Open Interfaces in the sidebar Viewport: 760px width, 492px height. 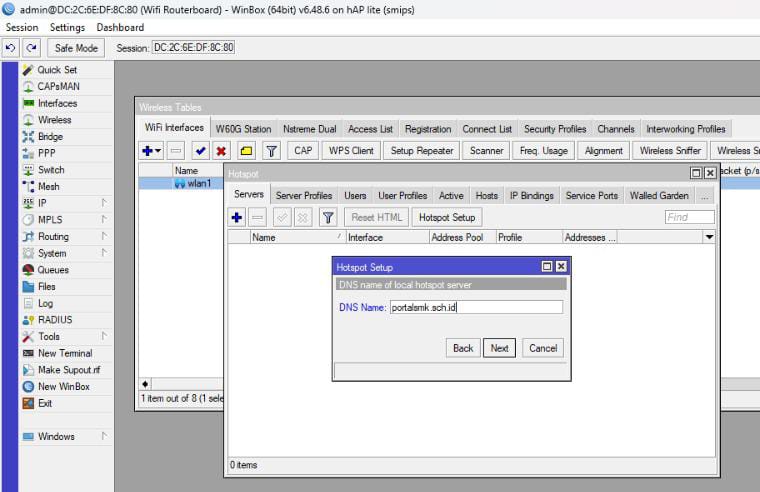click(57, 103)
